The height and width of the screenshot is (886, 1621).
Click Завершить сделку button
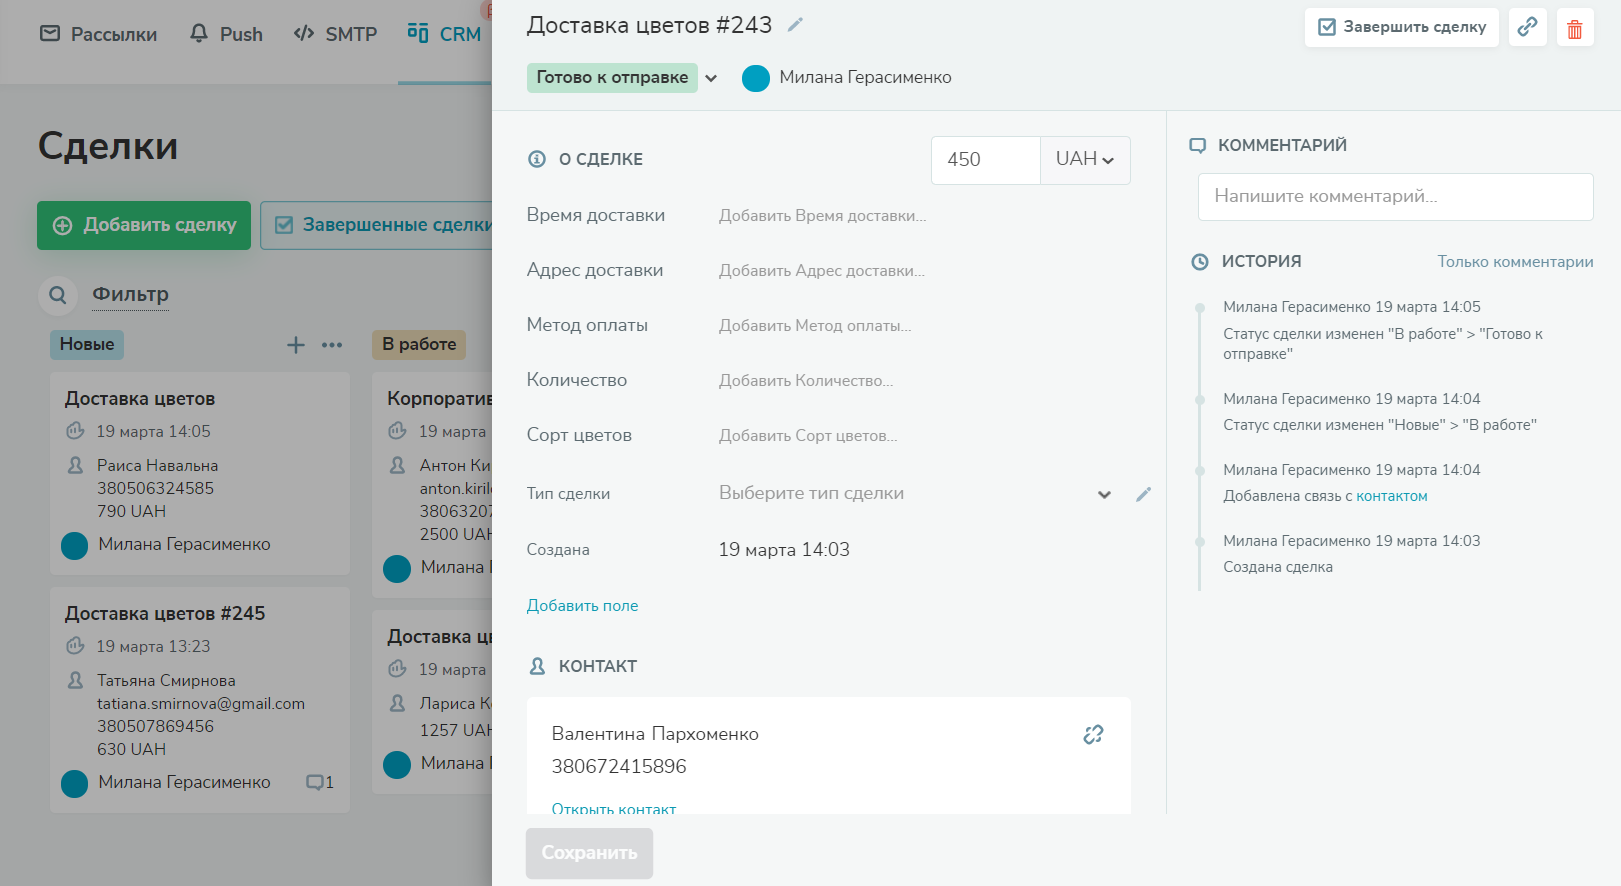1402,27
